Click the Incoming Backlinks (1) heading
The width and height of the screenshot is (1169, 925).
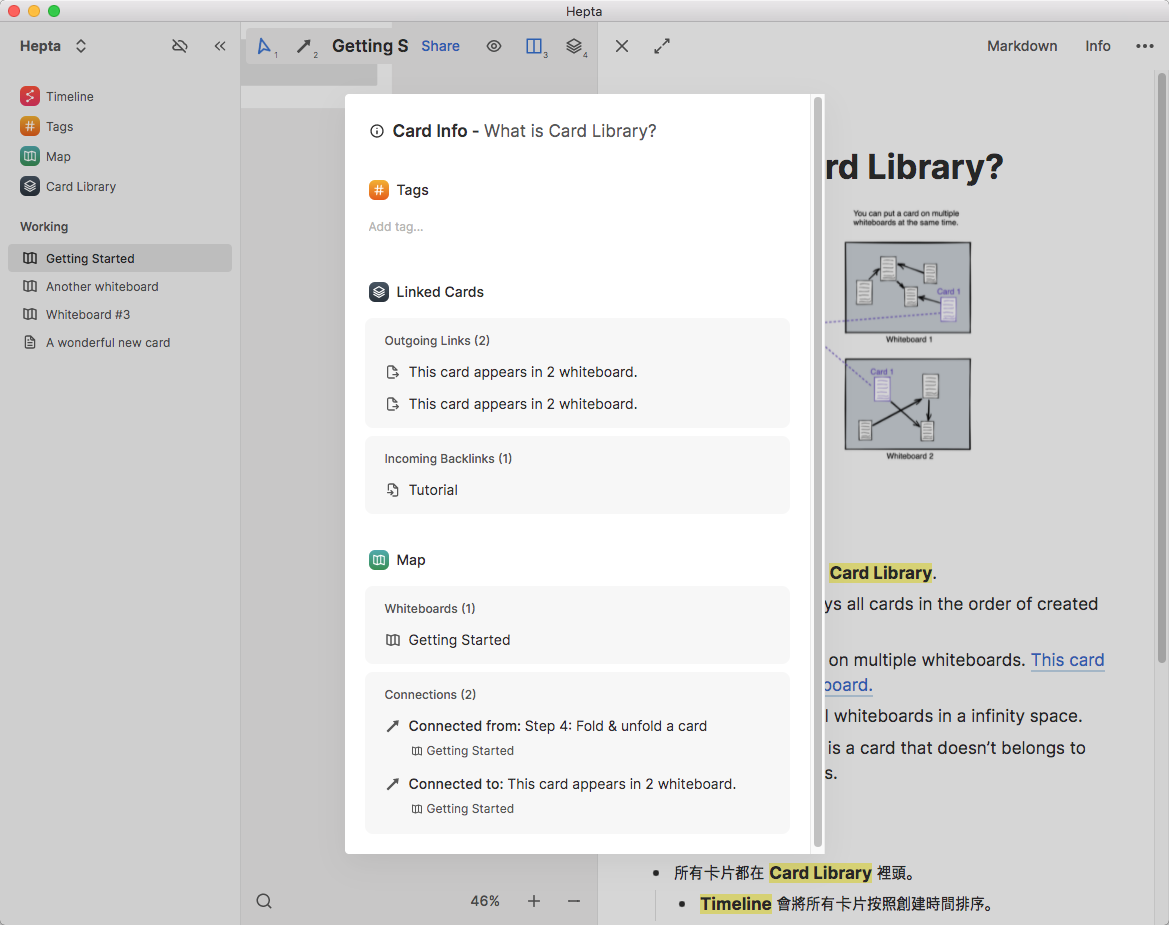click(448, 458)
